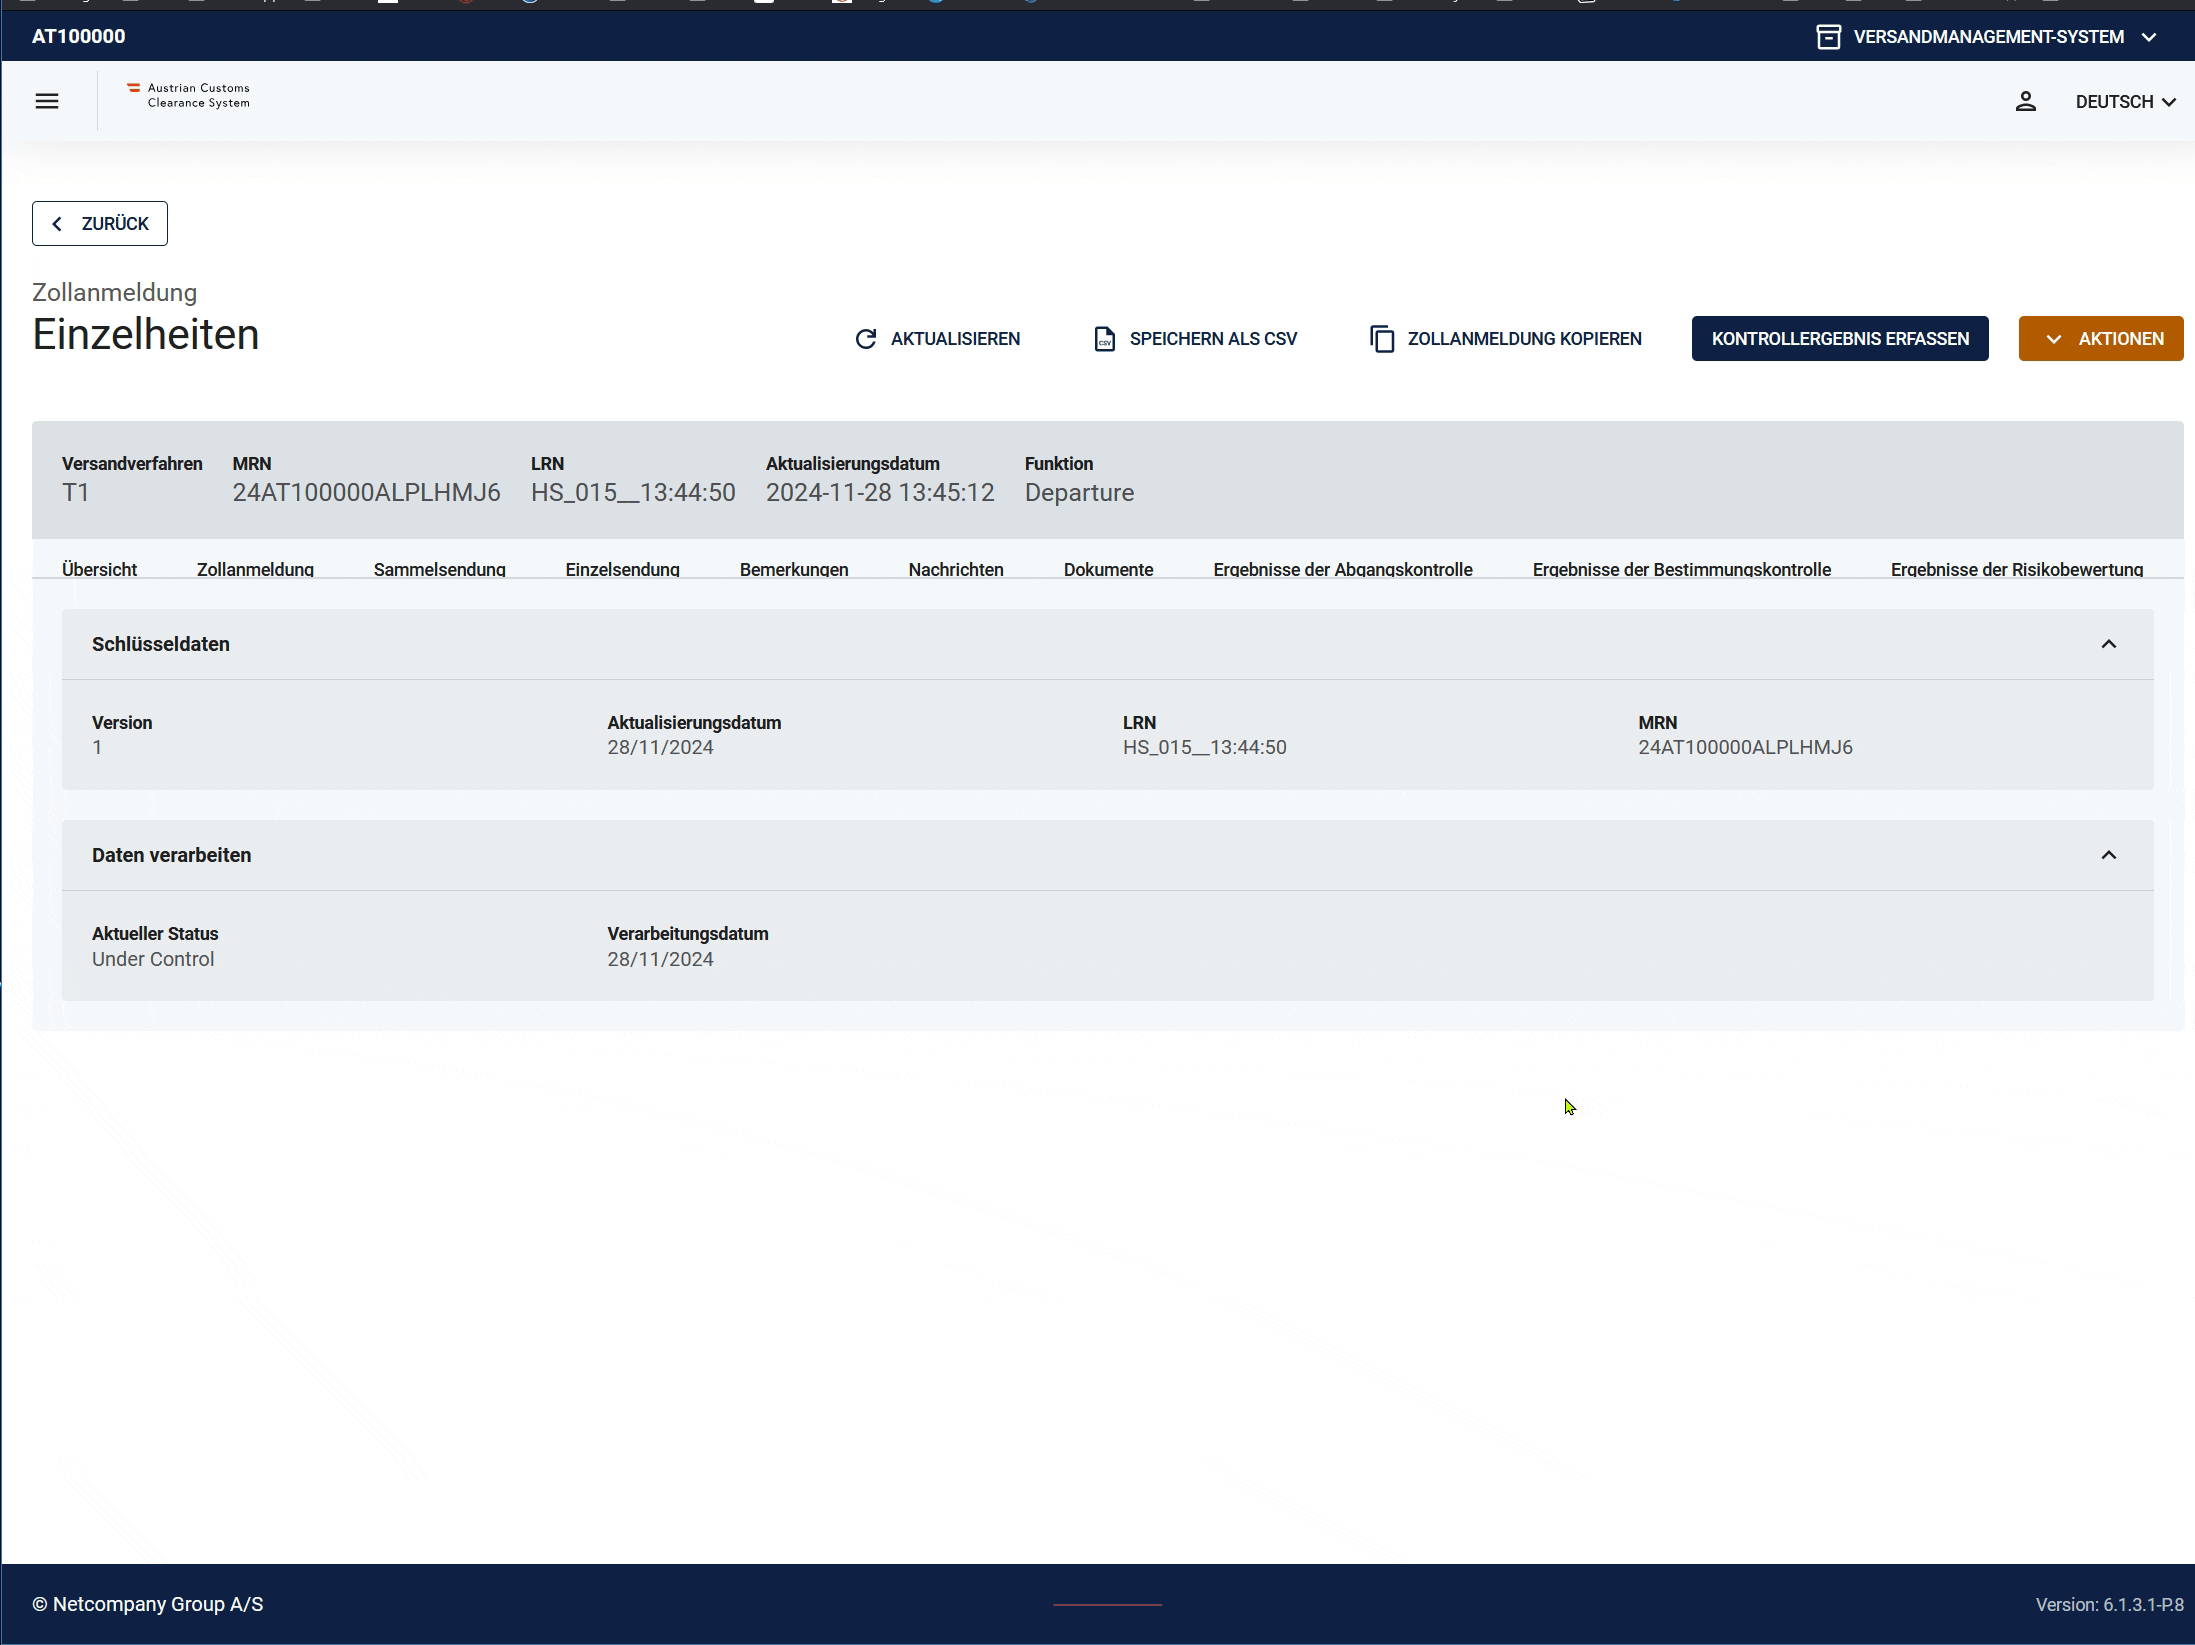
Task: Collapse the Schlüsseldaten section
Action: pyautogui.click(x=2108, y=644)
